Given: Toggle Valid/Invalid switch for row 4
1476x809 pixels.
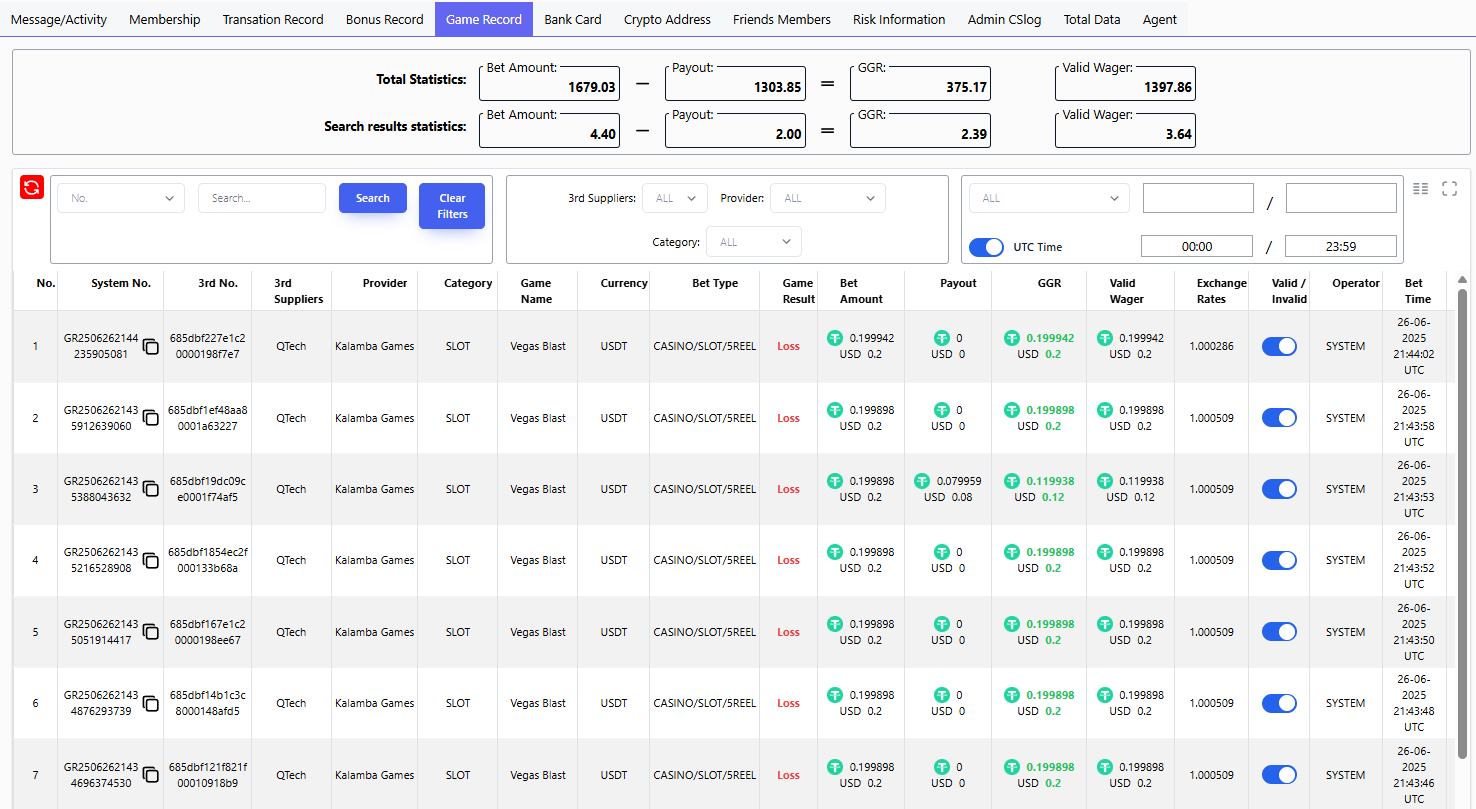Looking at the screenshot, I should (1279, 560).
